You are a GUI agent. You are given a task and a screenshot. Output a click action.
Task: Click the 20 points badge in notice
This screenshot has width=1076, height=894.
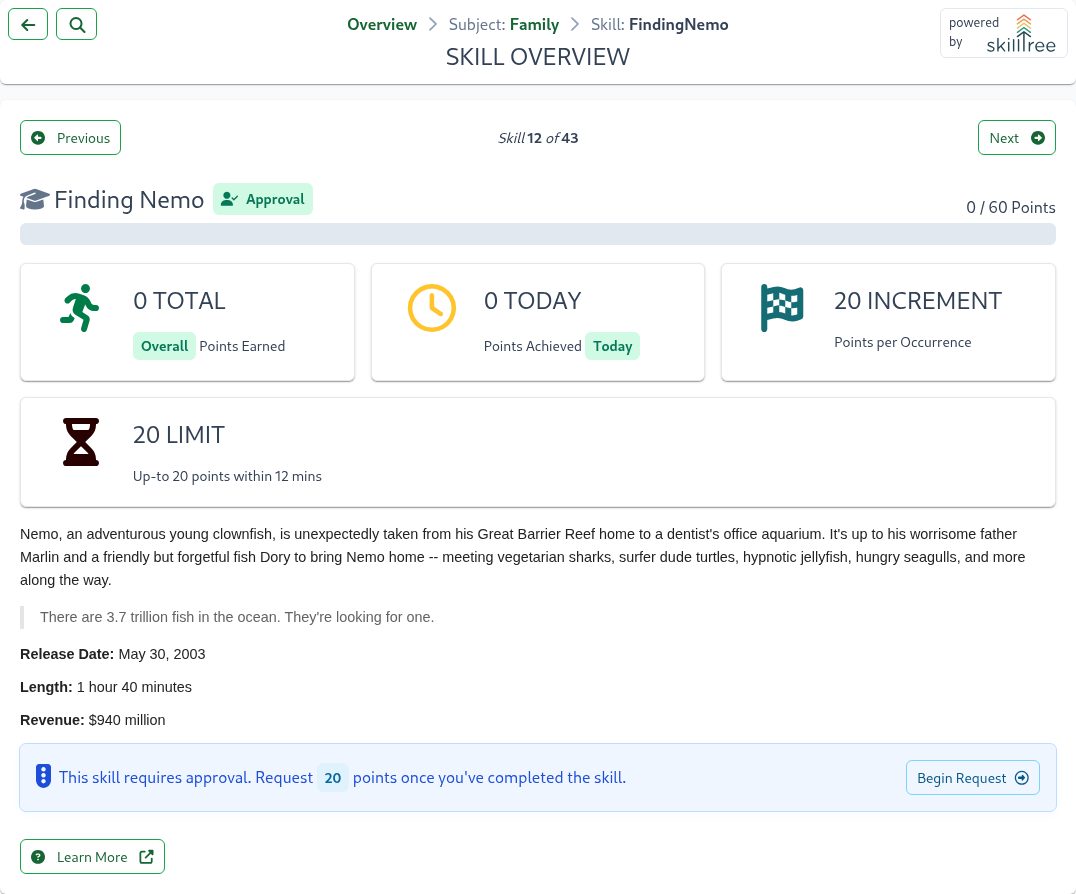click(x=333, y=778)
